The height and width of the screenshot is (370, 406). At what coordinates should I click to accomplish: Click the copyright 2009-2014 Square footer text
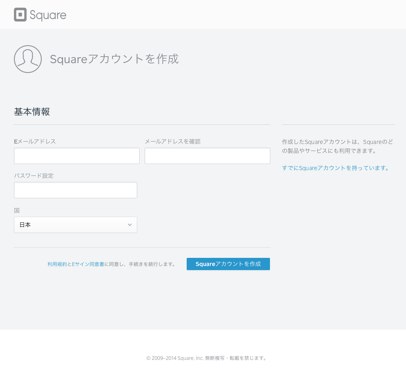(x=206, y=358)
